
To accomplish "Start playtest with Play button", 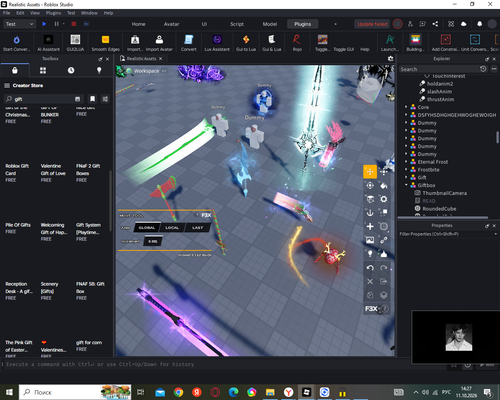I will click(x=44, y=24).
